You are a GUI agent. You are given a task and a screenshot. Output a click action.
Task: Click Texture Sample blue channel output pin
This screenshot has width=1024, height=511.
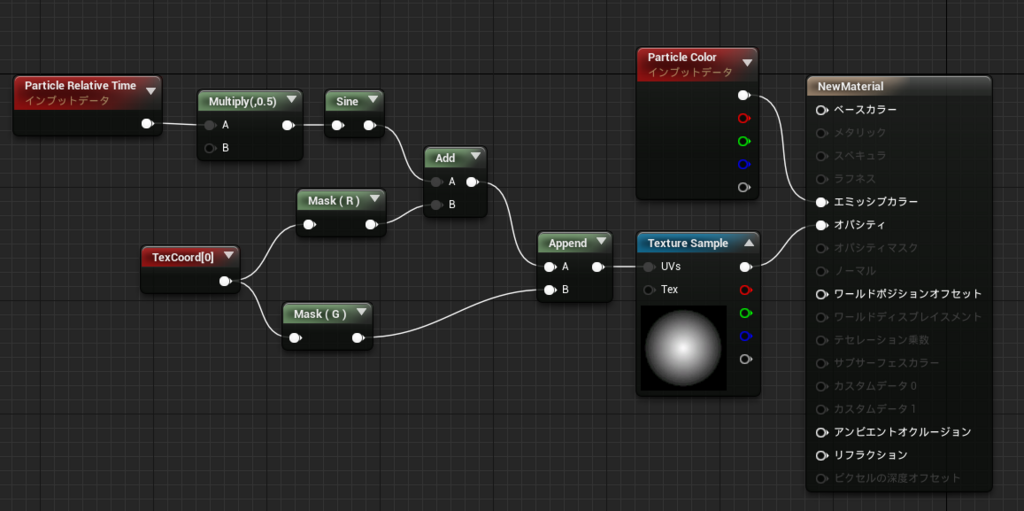[x=745, y=336]
